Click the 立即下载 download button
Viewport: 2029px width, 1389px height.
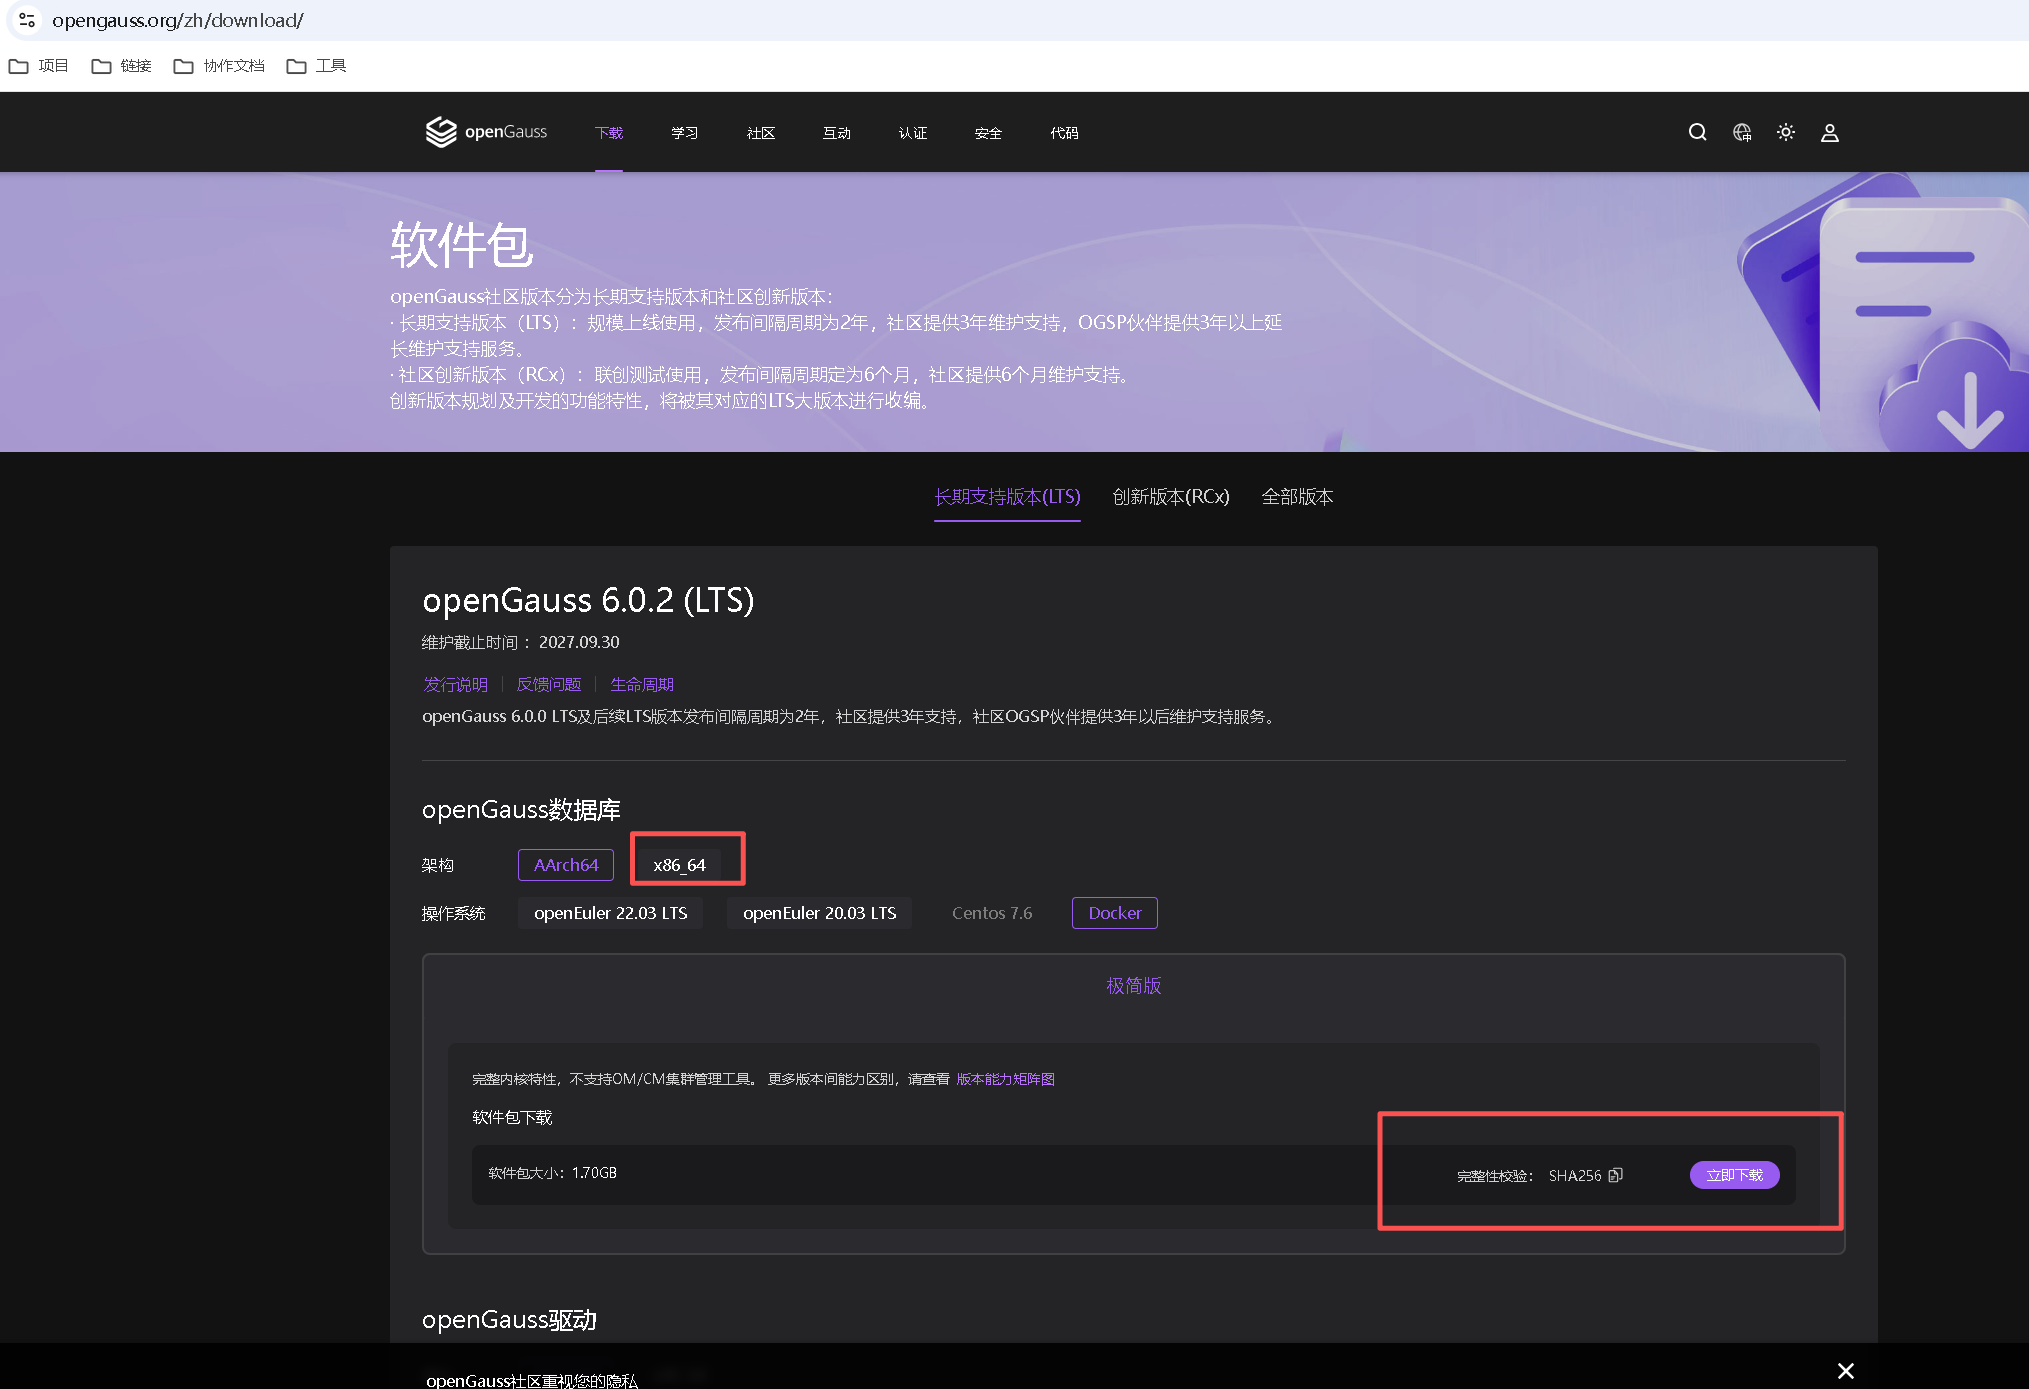[x=1734, y=1175]
